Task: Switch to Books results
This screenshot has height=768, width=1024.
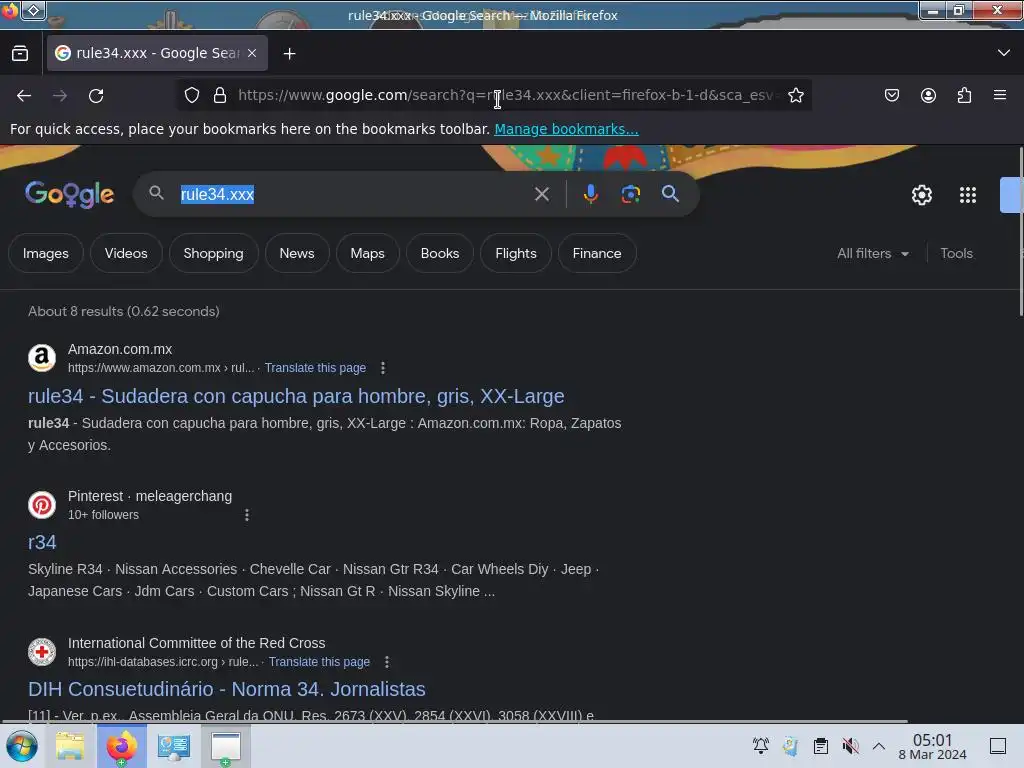Action: (440, 253)
